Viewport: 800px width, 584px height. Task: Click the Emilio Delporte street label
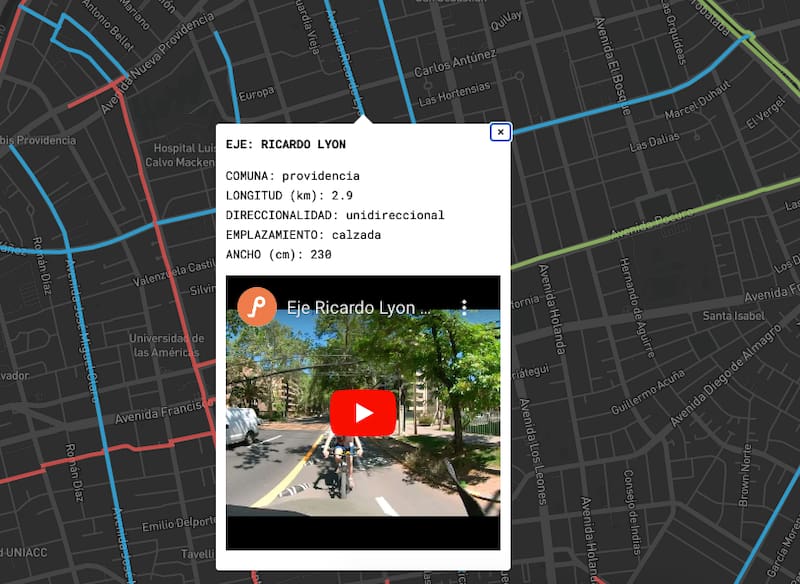[176, 526]
